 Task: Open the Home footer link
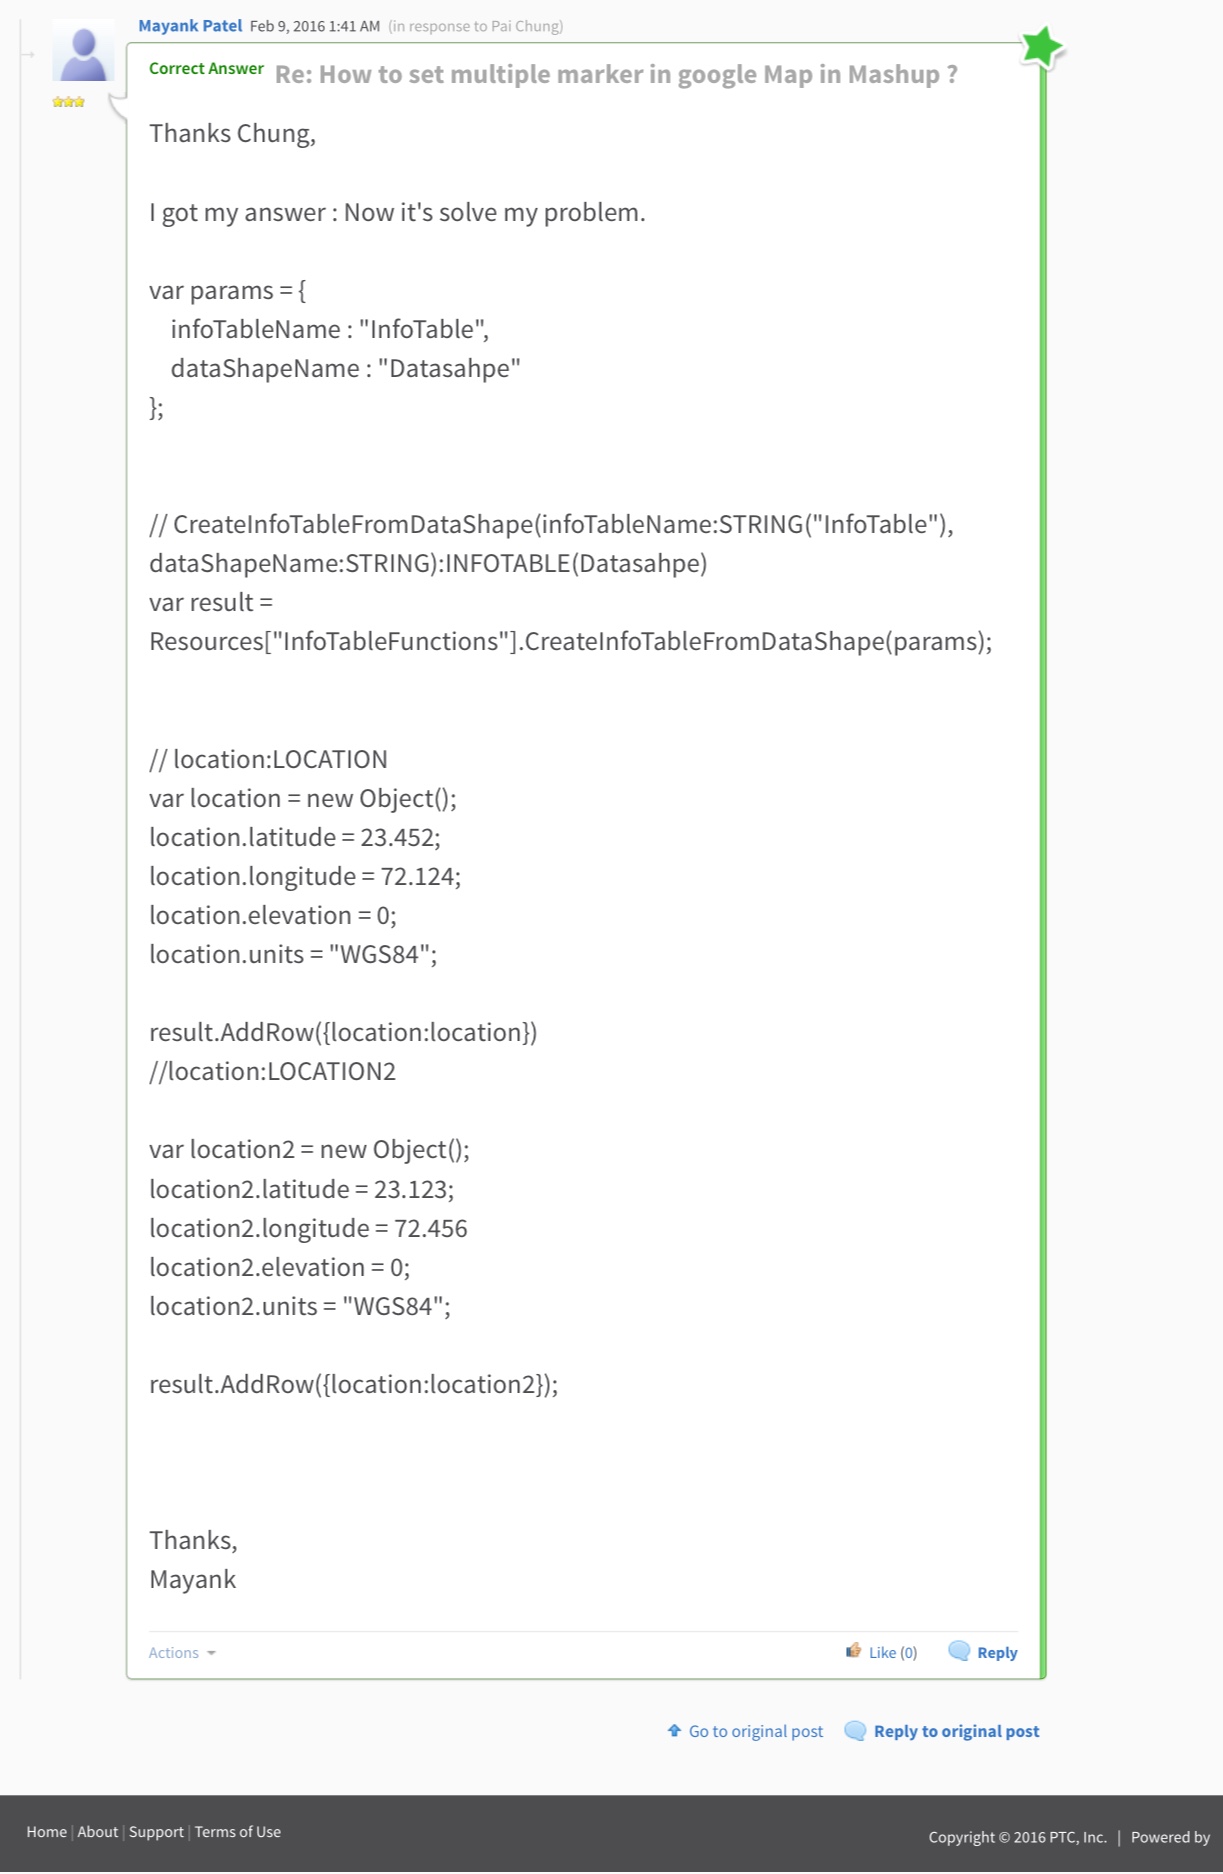[46, 1831]
